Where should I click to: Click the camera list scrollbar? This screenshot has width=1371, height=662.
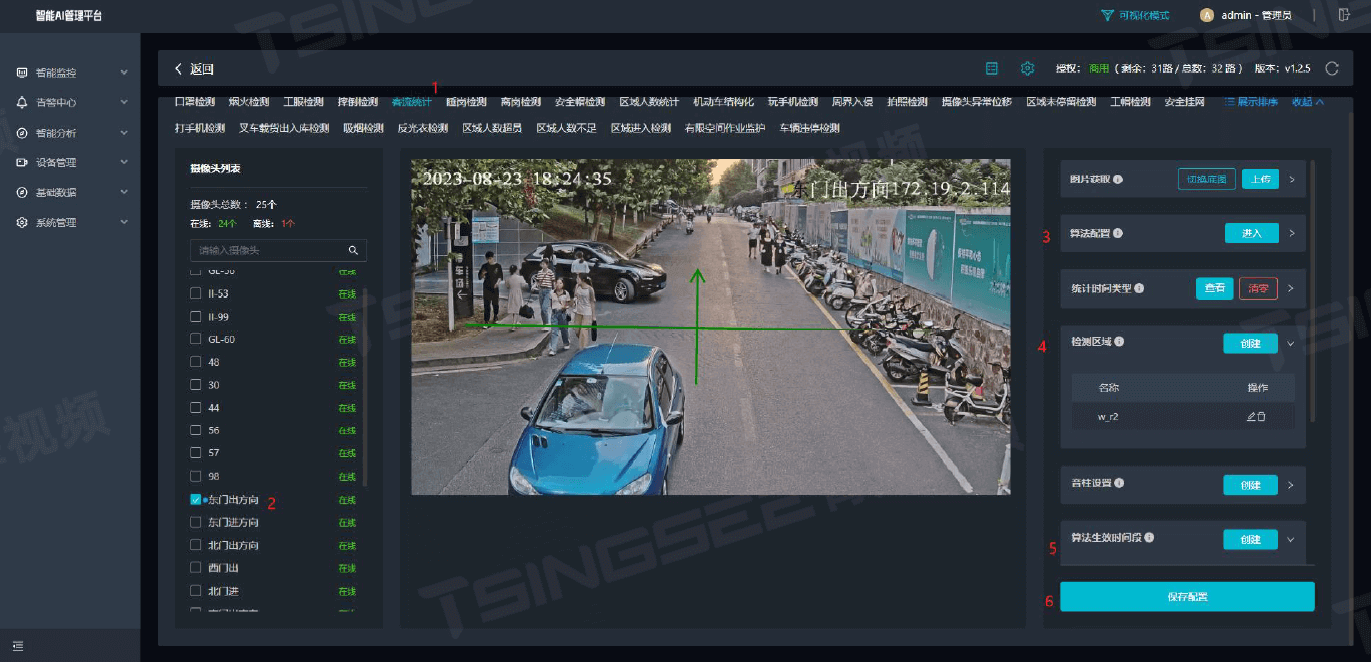(x=365, y=388)
